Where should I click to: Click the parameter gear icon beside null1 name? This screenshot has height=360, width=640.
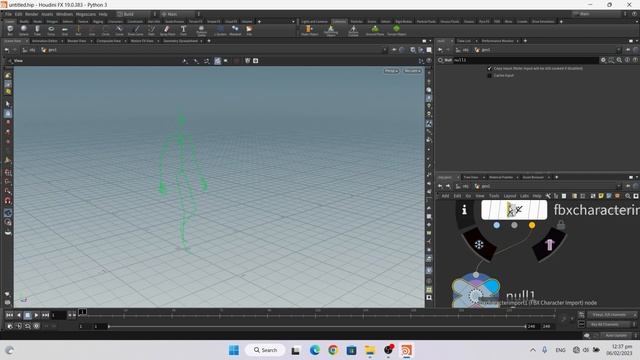click(x=603, y=60)
